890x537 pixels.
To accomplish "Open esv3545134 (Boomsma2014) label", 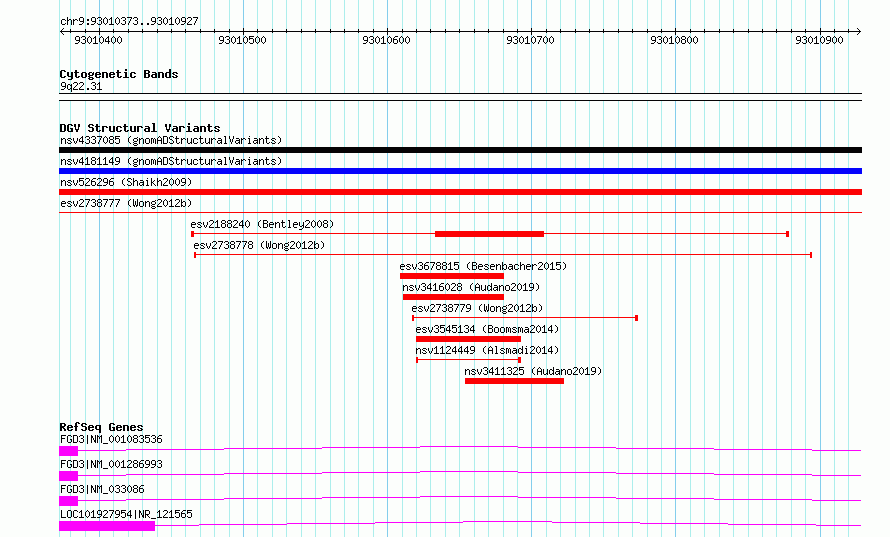I will pyautogui.click(x=487, y=329).
